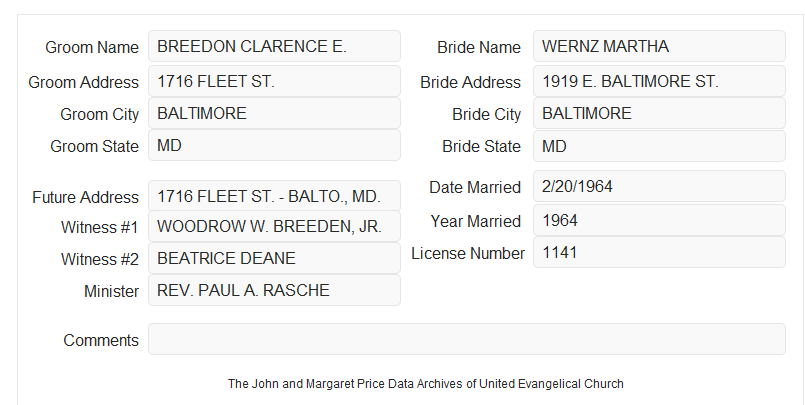
Task: Click the Groom Name label
Action: 92,47
